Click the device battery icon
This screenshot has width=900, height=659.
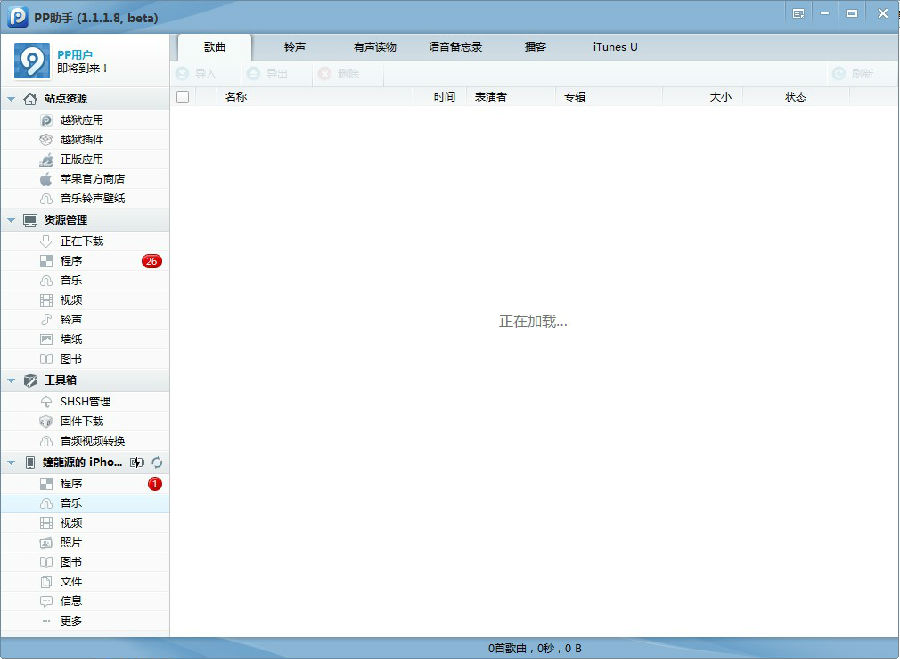point(138,463)
